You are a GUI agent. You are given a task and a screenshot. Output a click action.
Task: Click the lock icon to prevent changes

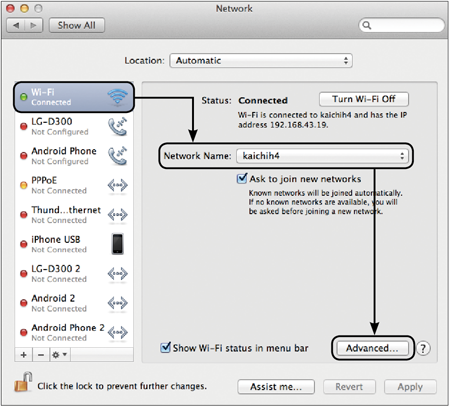point(23,382)
